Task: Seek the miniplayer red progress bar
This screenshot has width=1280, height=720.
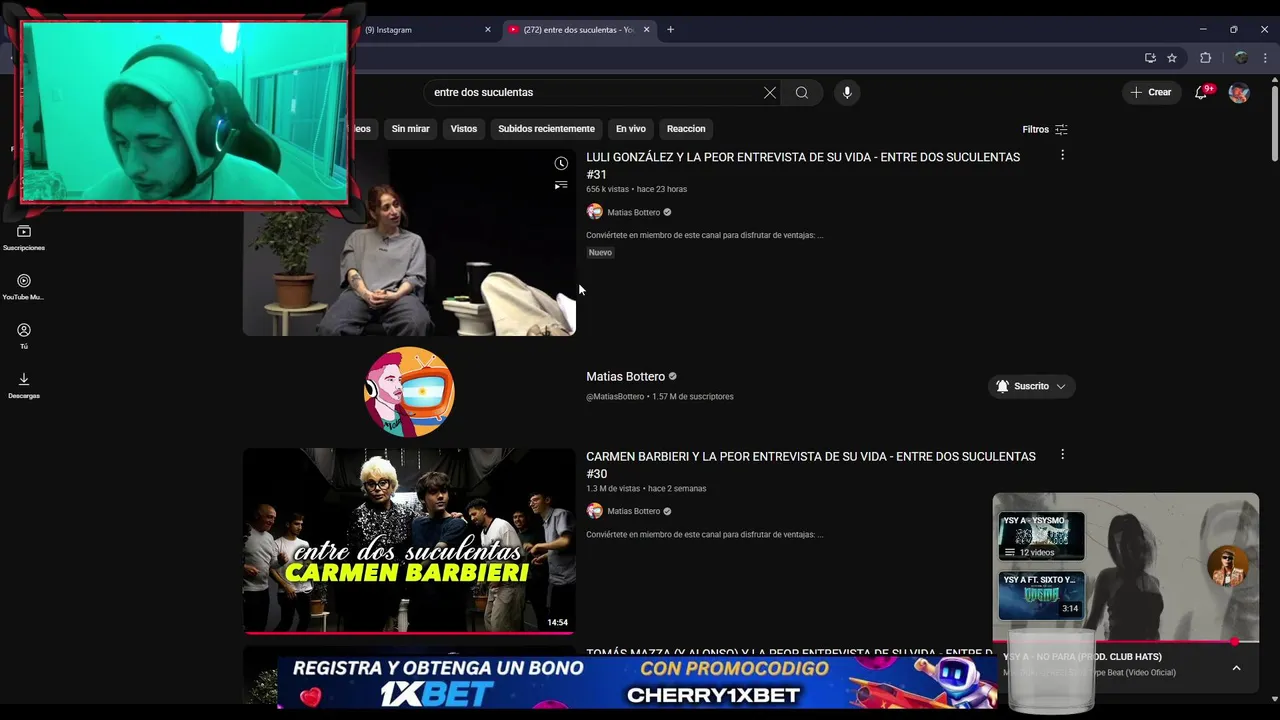Action: 1125,641
